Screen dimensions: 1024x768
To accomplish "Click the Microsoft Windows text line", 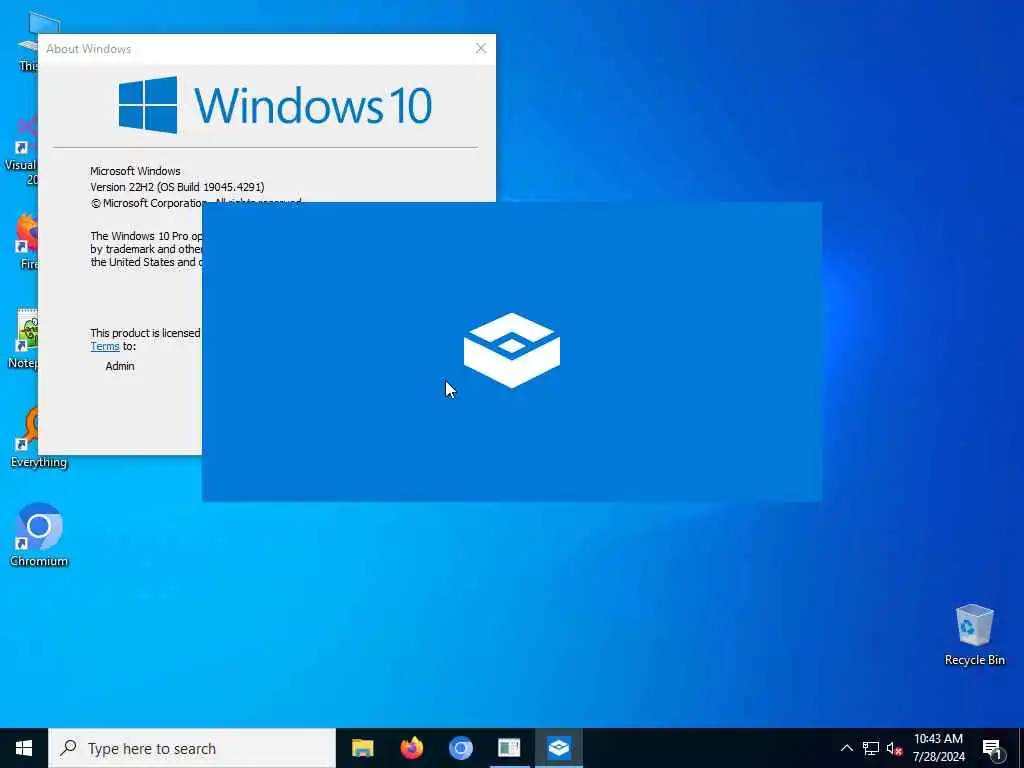I will tap(135, 171).
